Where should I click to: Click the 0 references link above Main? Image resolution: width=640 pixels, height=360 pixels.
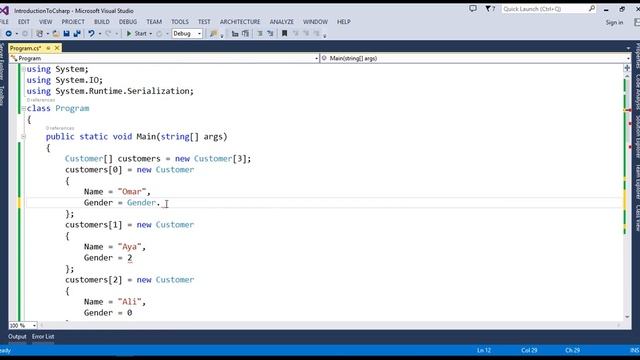coord(60,128)
